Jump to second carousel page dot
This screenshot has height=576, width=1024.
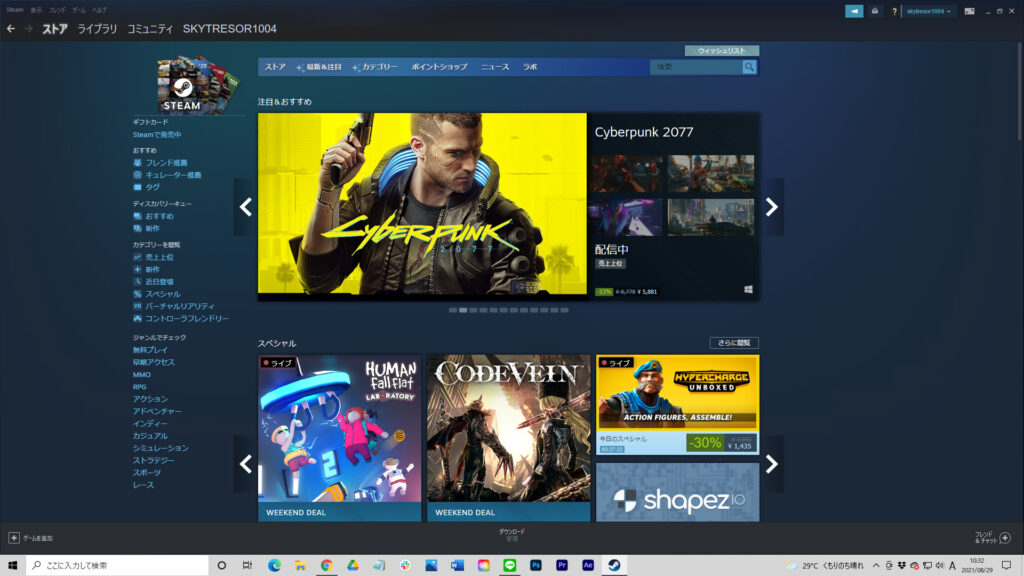[x=463, y=310]
